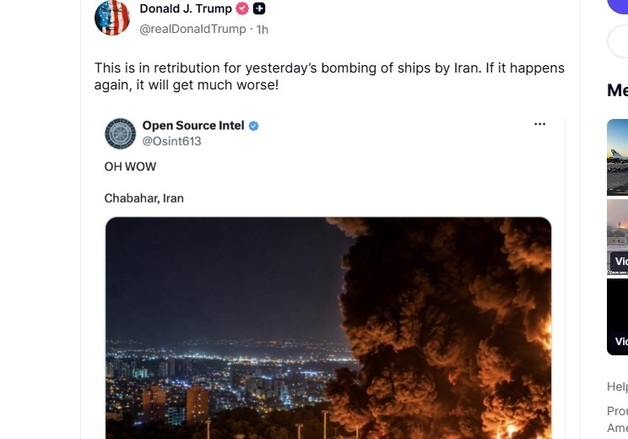Click blue verified checkmark next to Open Source Intel
Image resolution: width=628 pixels, height=439 pixels.
point(254,126)
